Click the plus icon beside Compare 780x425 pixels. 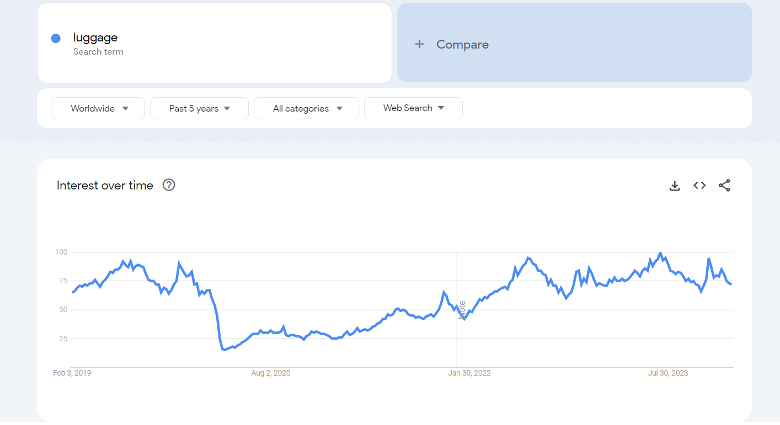(419, 44)
